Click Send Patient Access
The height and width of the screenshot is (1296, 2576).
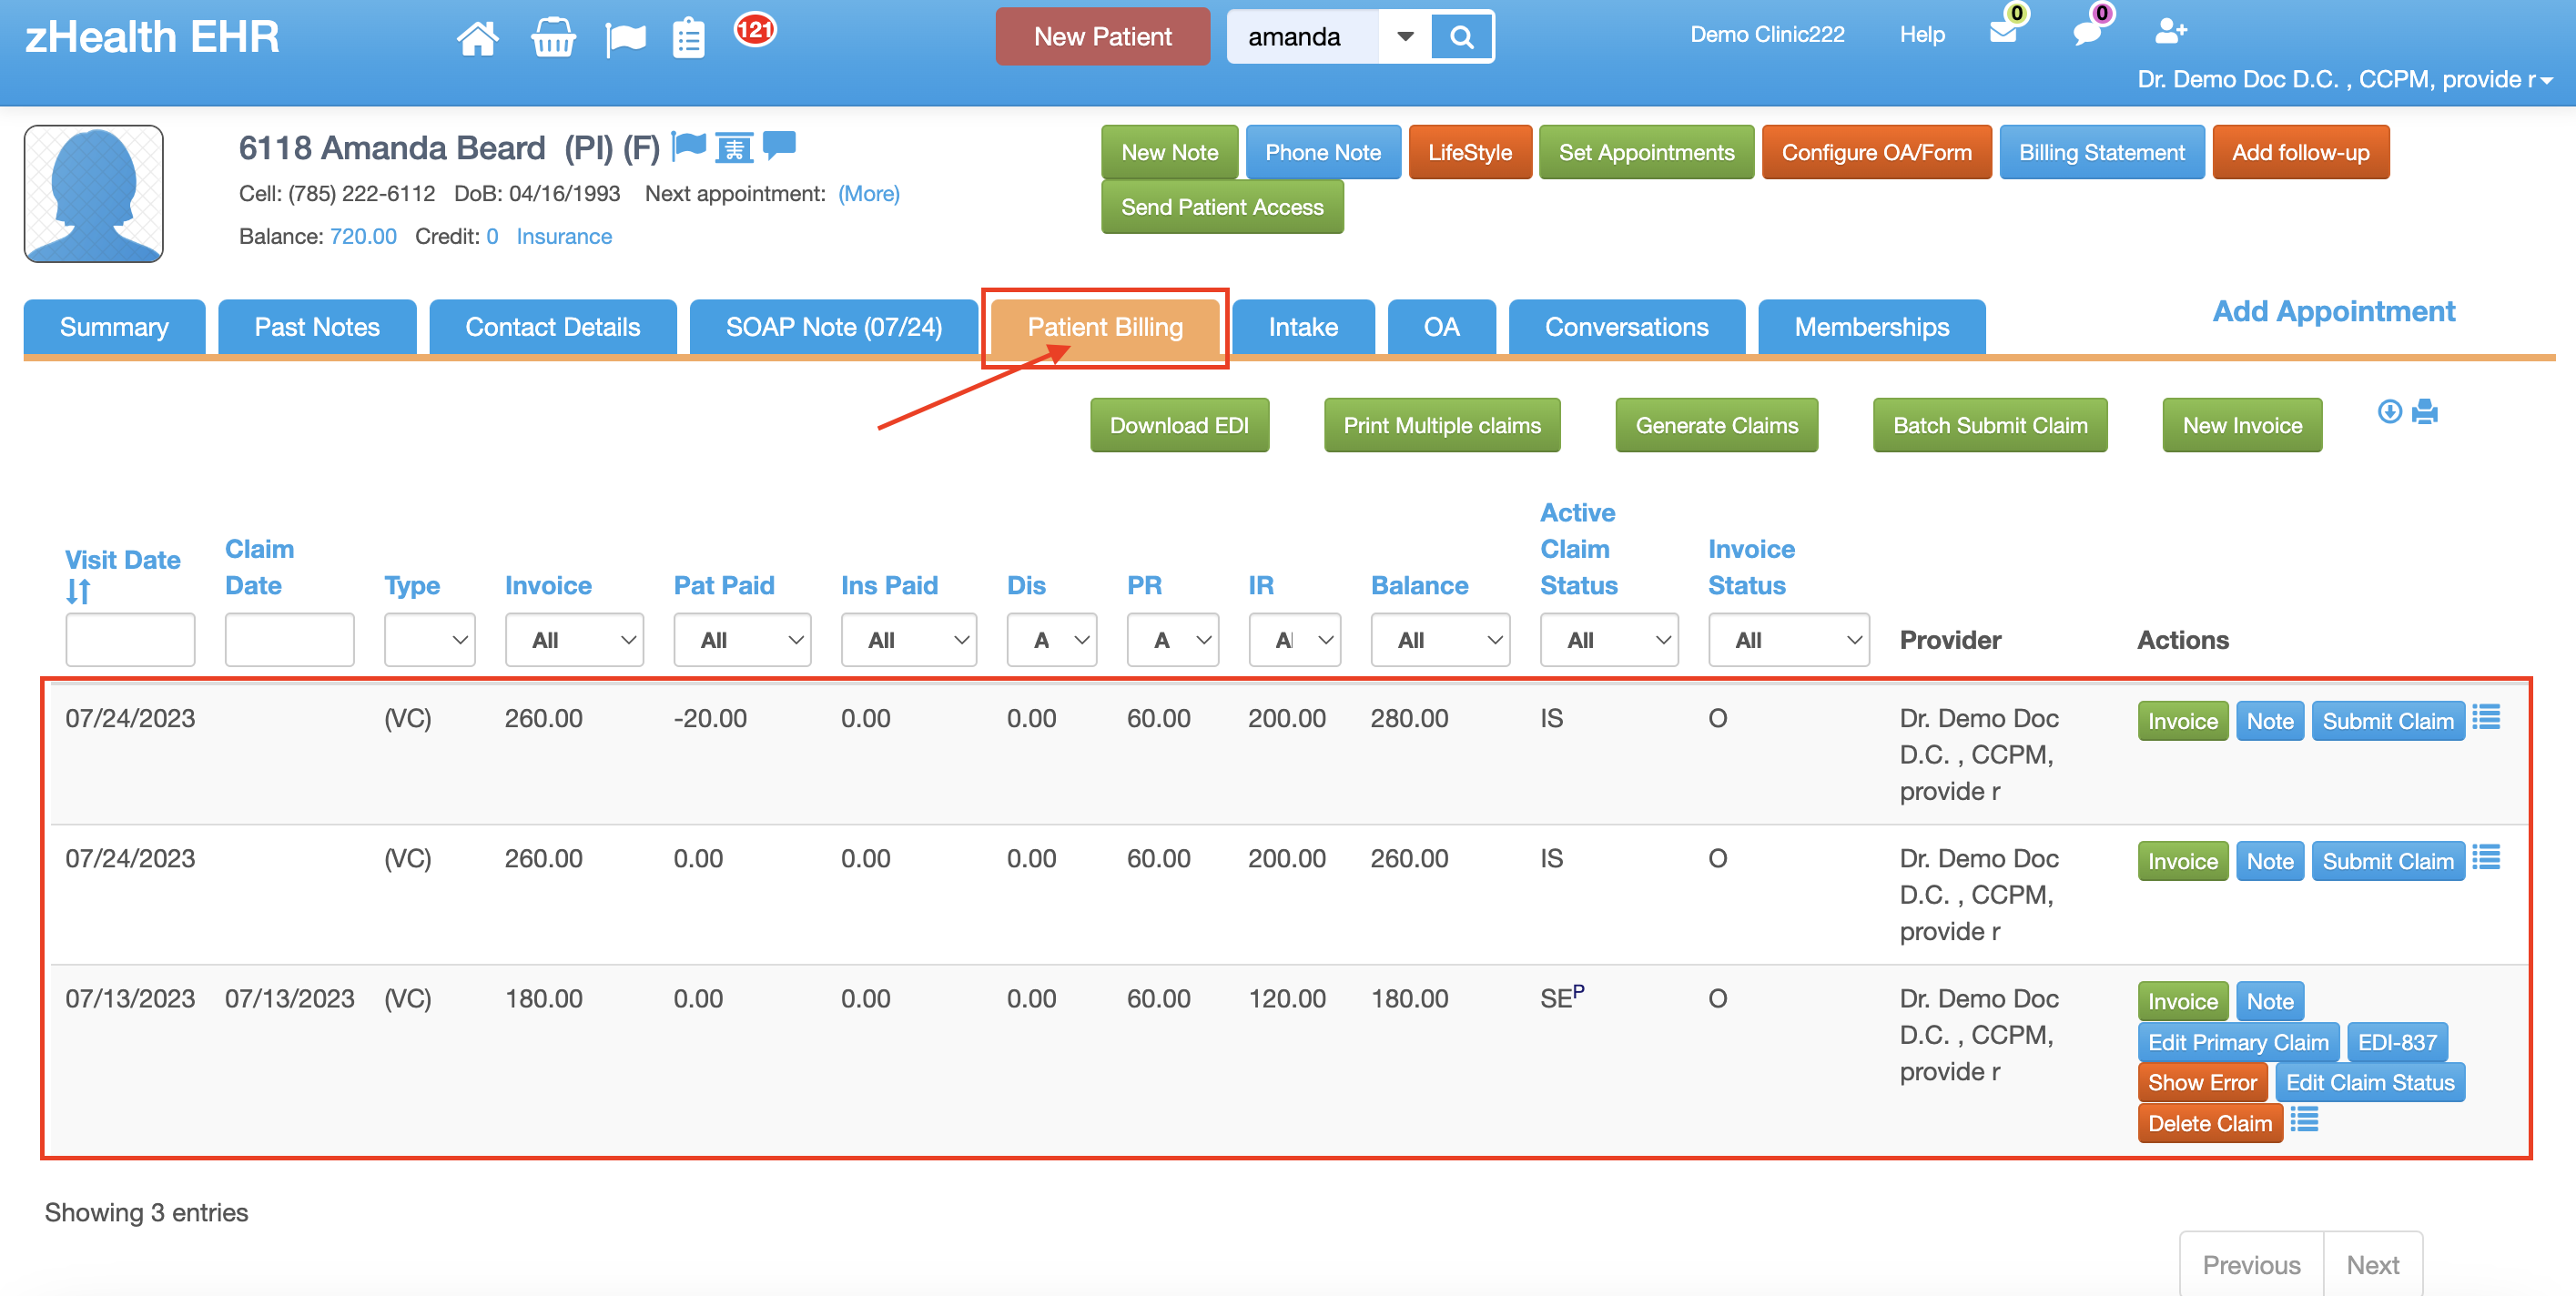tap(1222, 207)
